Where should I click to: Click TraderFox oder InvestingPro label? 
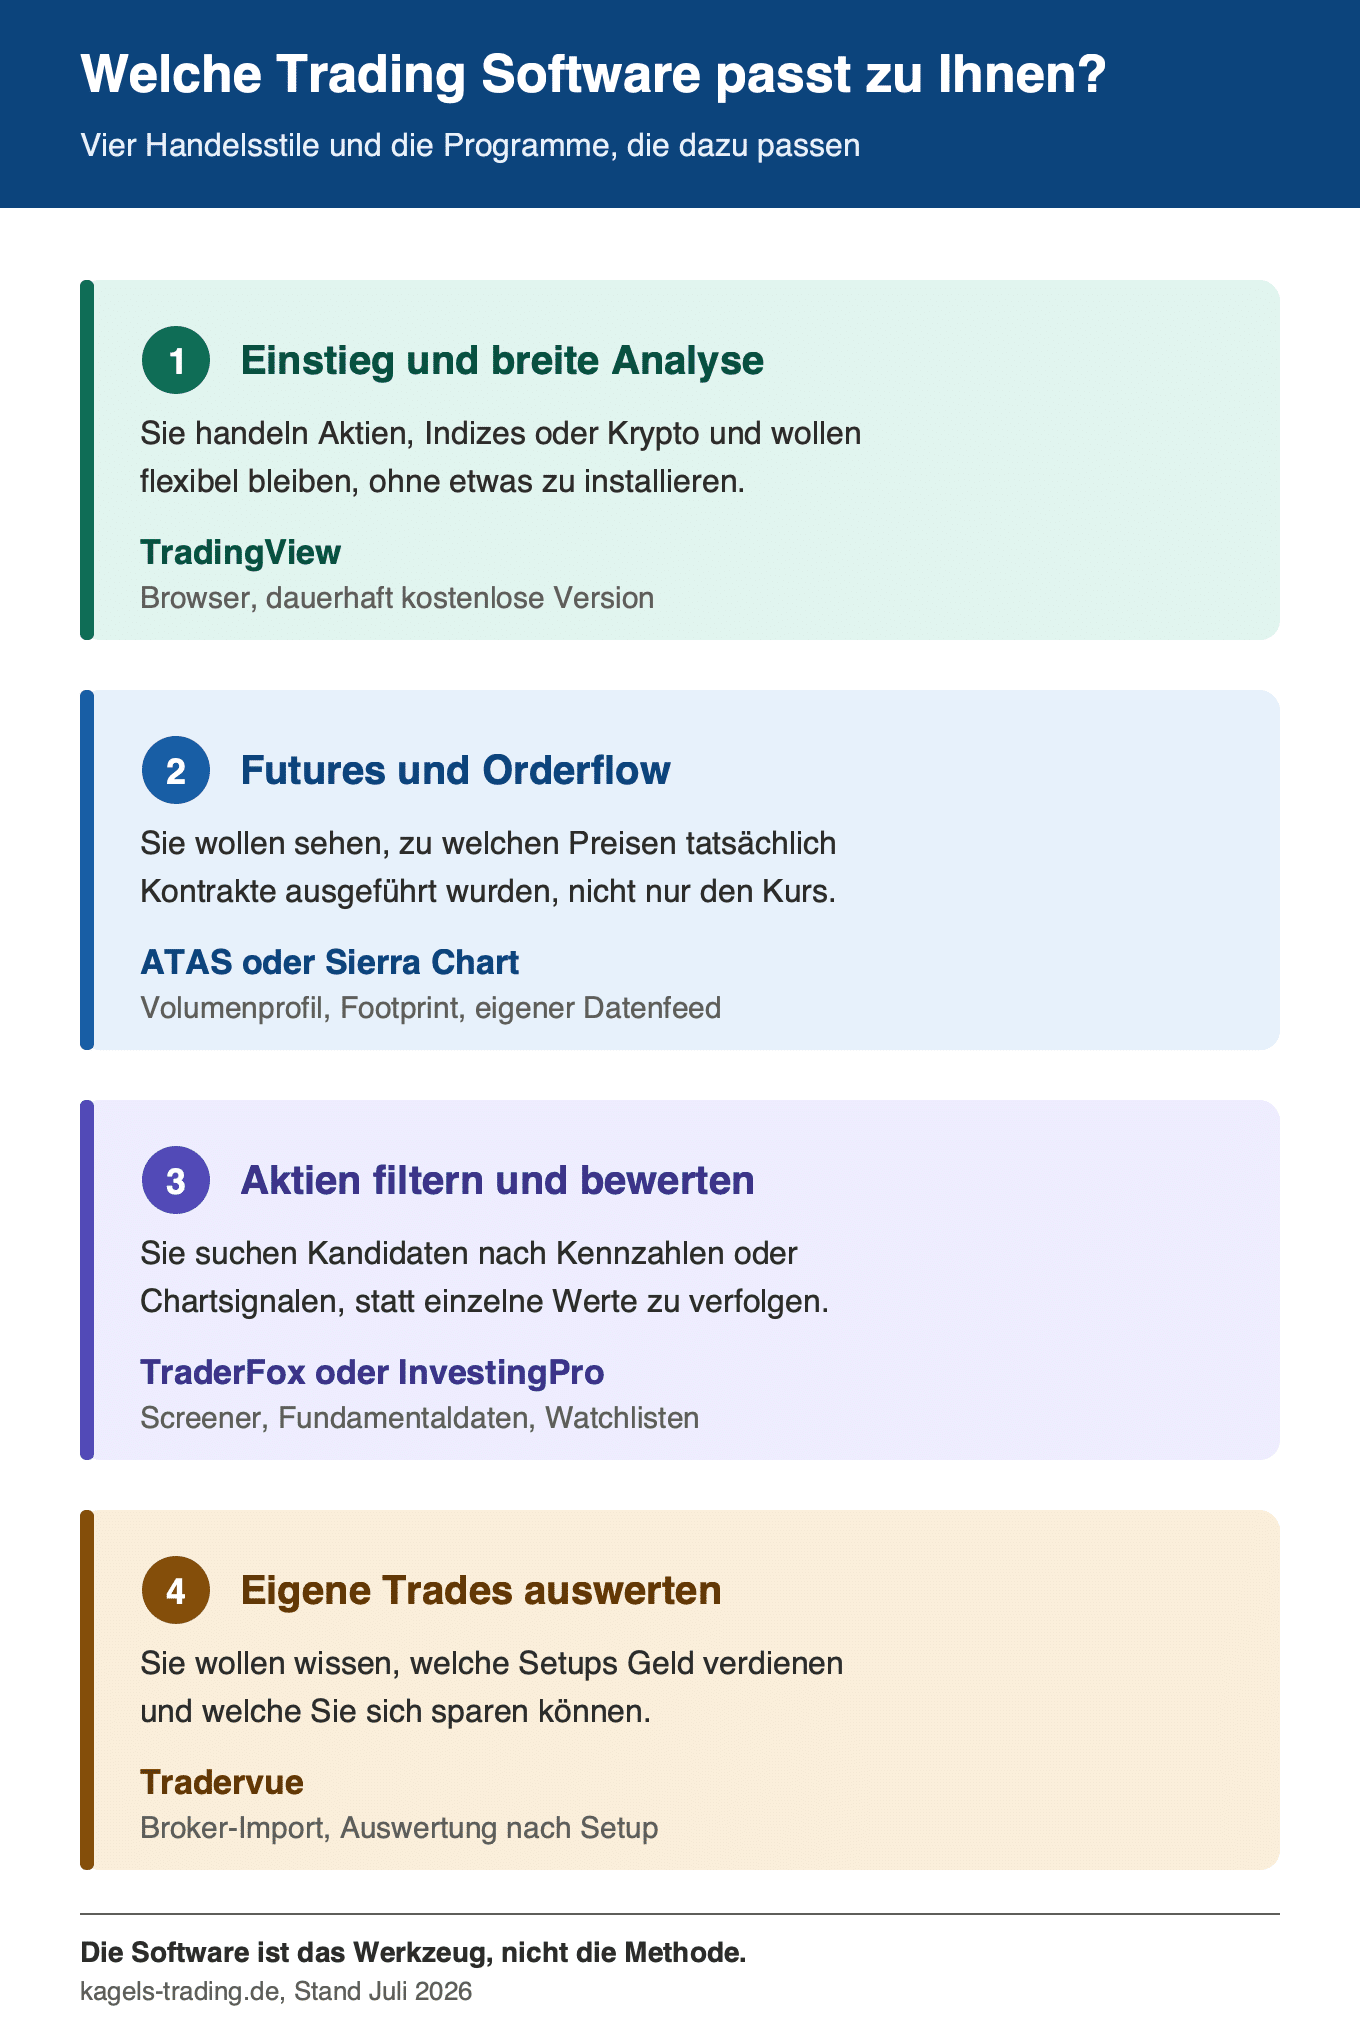pyautogui.click(x=372, y=1372)
